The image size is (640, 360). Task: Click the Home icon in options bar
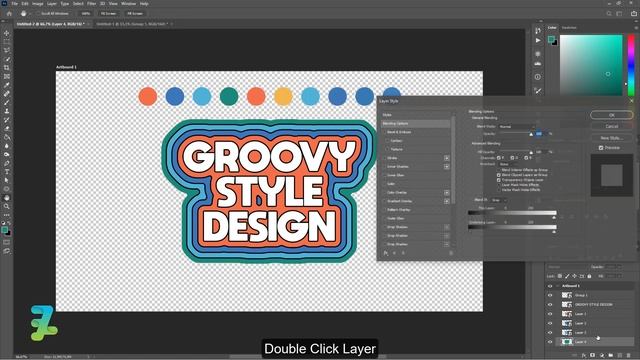(x=9, y=13)
